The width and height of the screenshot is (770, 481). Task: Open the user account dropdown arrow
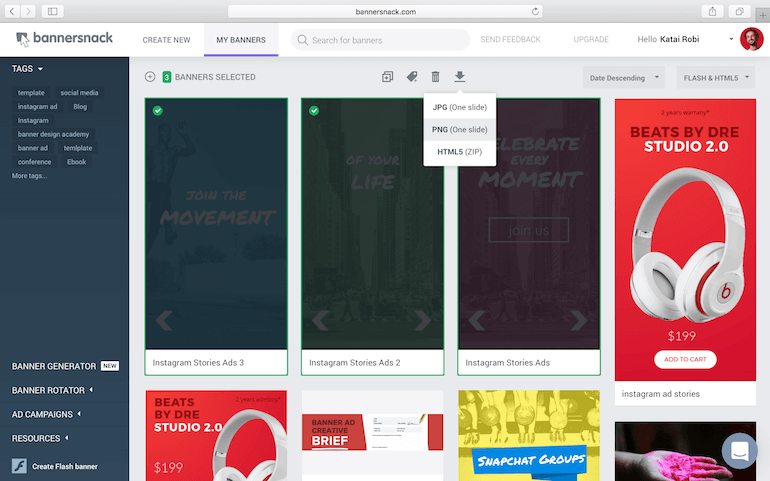pyautogui.click(x=731, y=39)
